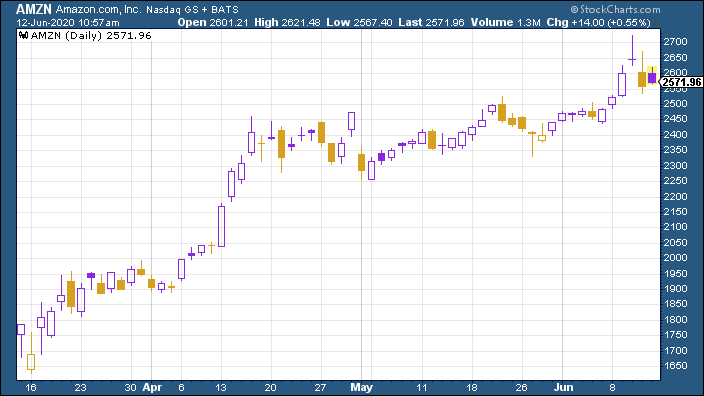Click the yellow highlighted latest candle
The width and height of the screenshot is (704, 396).
pyautogui.click(x=652, y=75)
